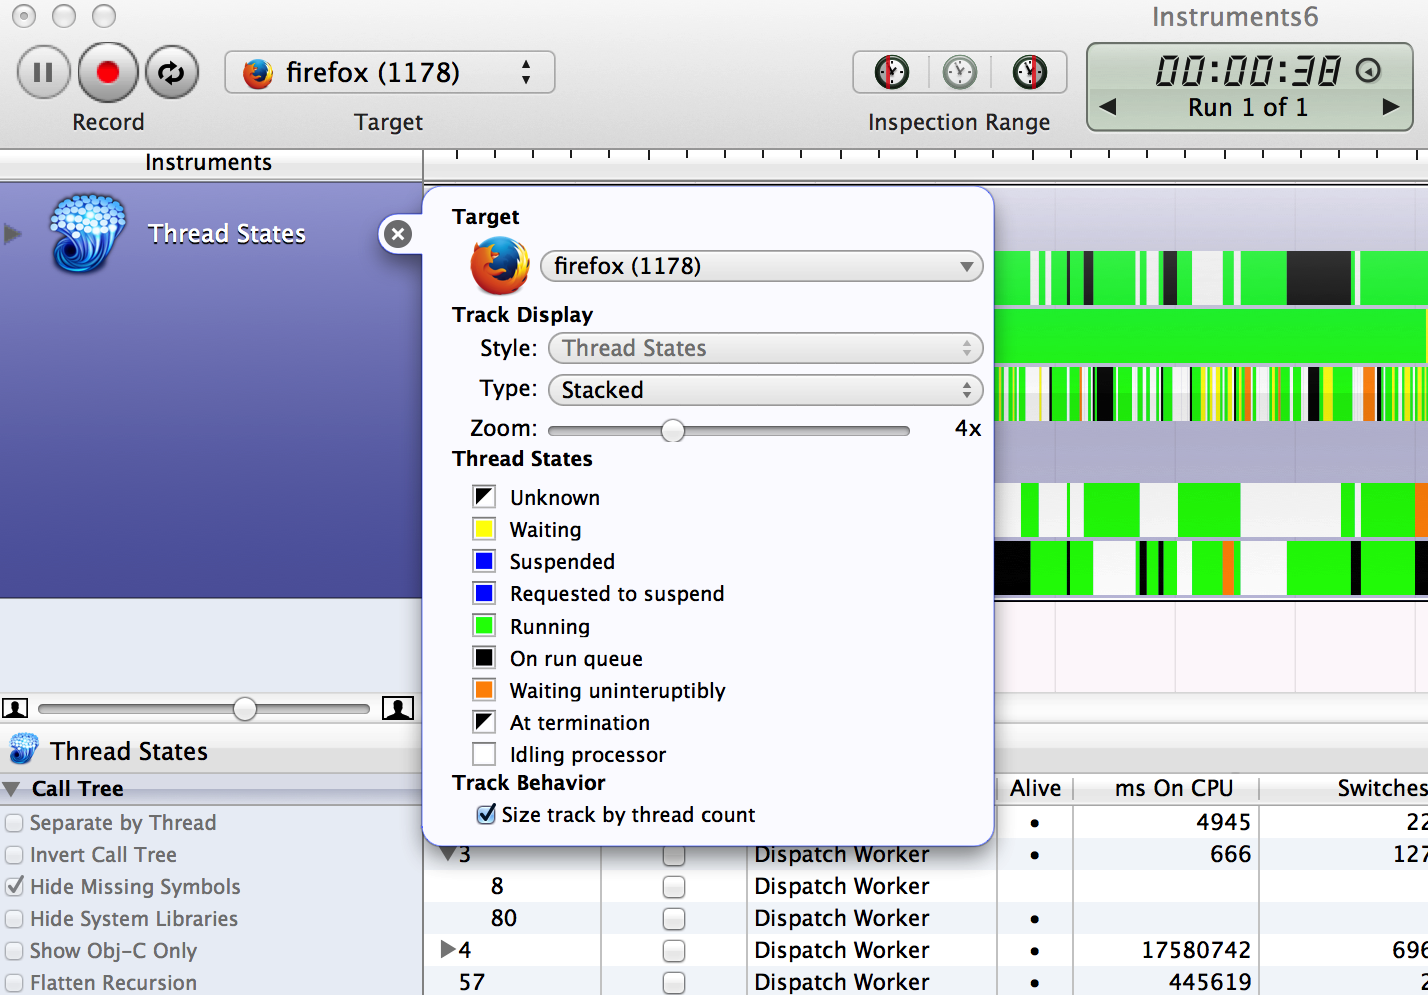The height and width of the screenshot is (995, 1428).
Task: Set inspection range end marker
Action: 1029,73
